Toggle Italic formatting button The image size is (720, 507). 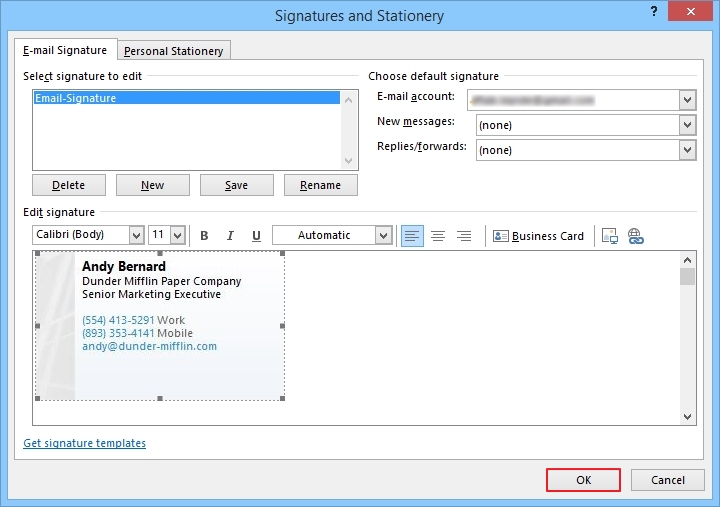point(230,236)
